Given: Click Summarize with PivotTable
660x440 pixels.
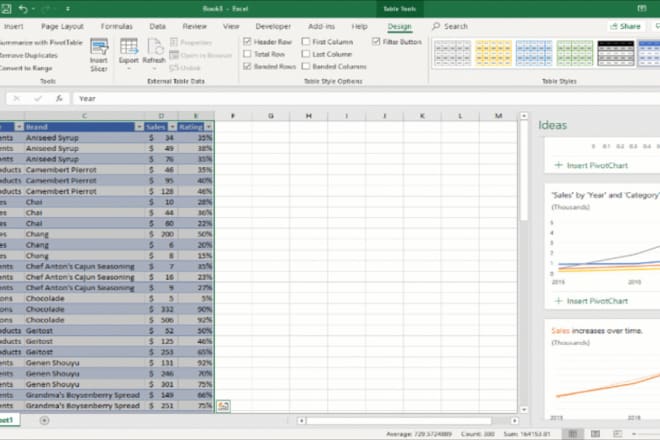Looking at the screenshot, I should point(41,43).
